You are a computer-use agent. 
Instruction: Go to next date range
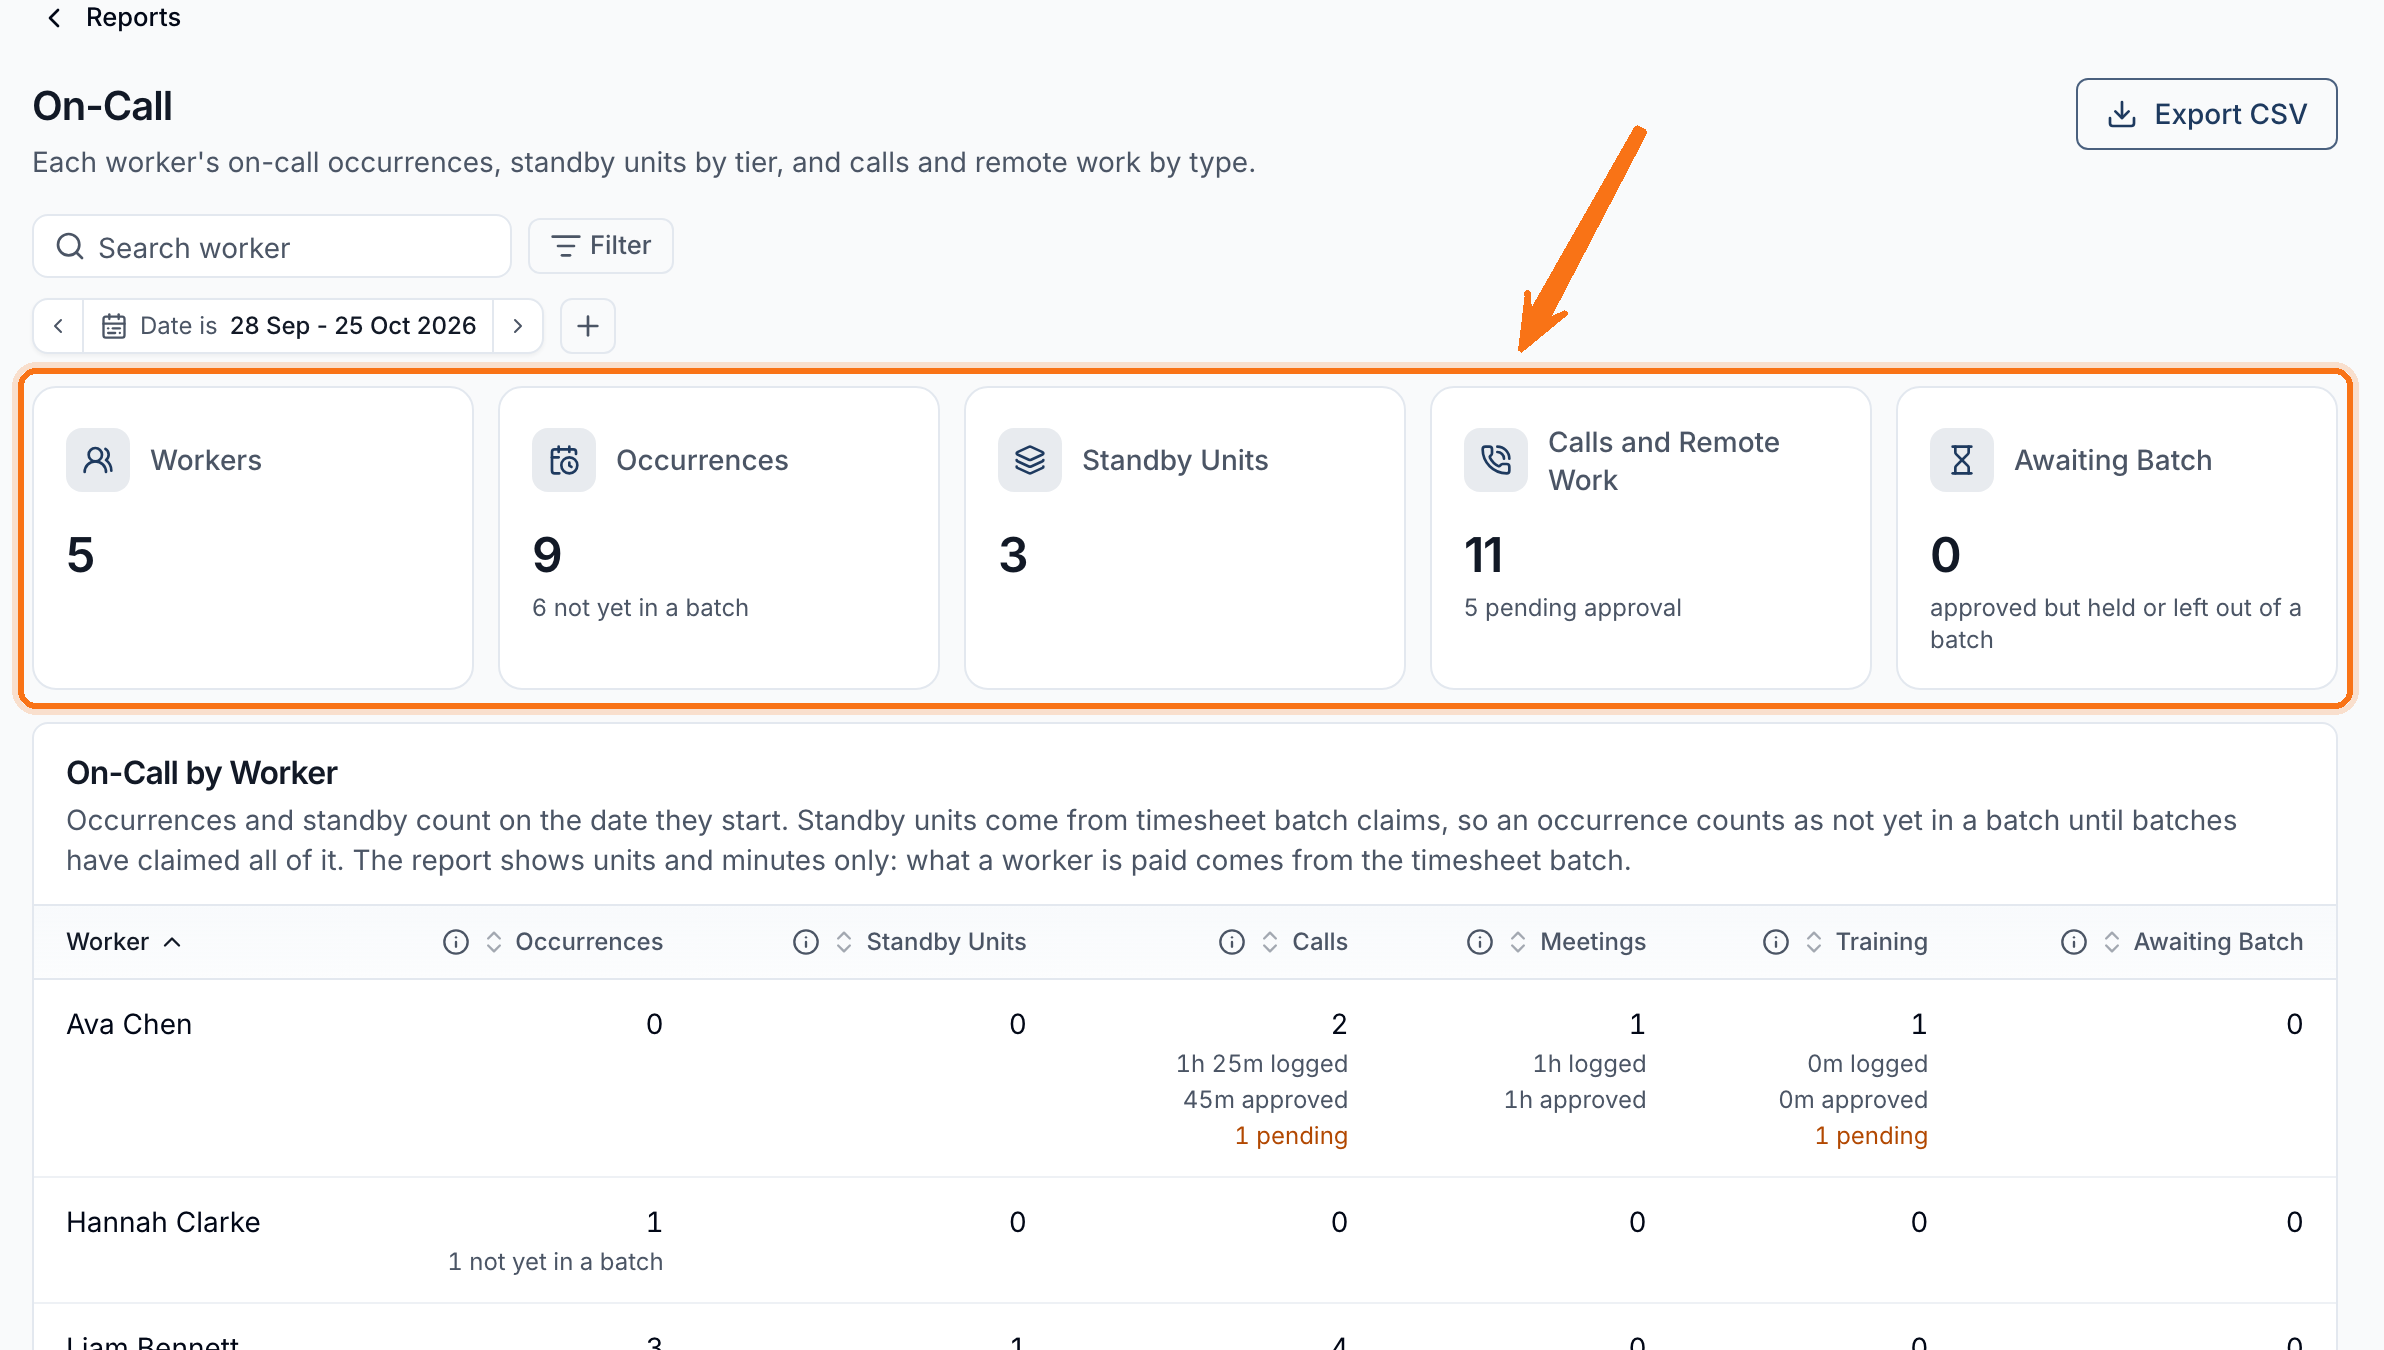click(x=518, y=326)
